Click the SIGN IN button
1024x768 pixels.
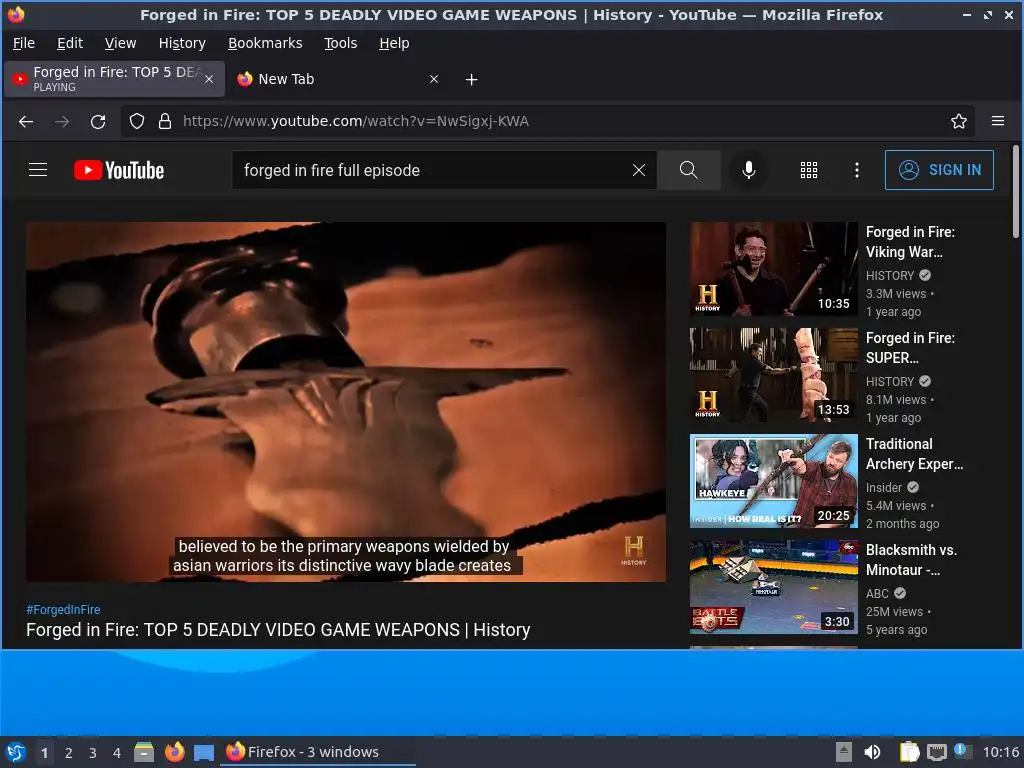(939, 170)
